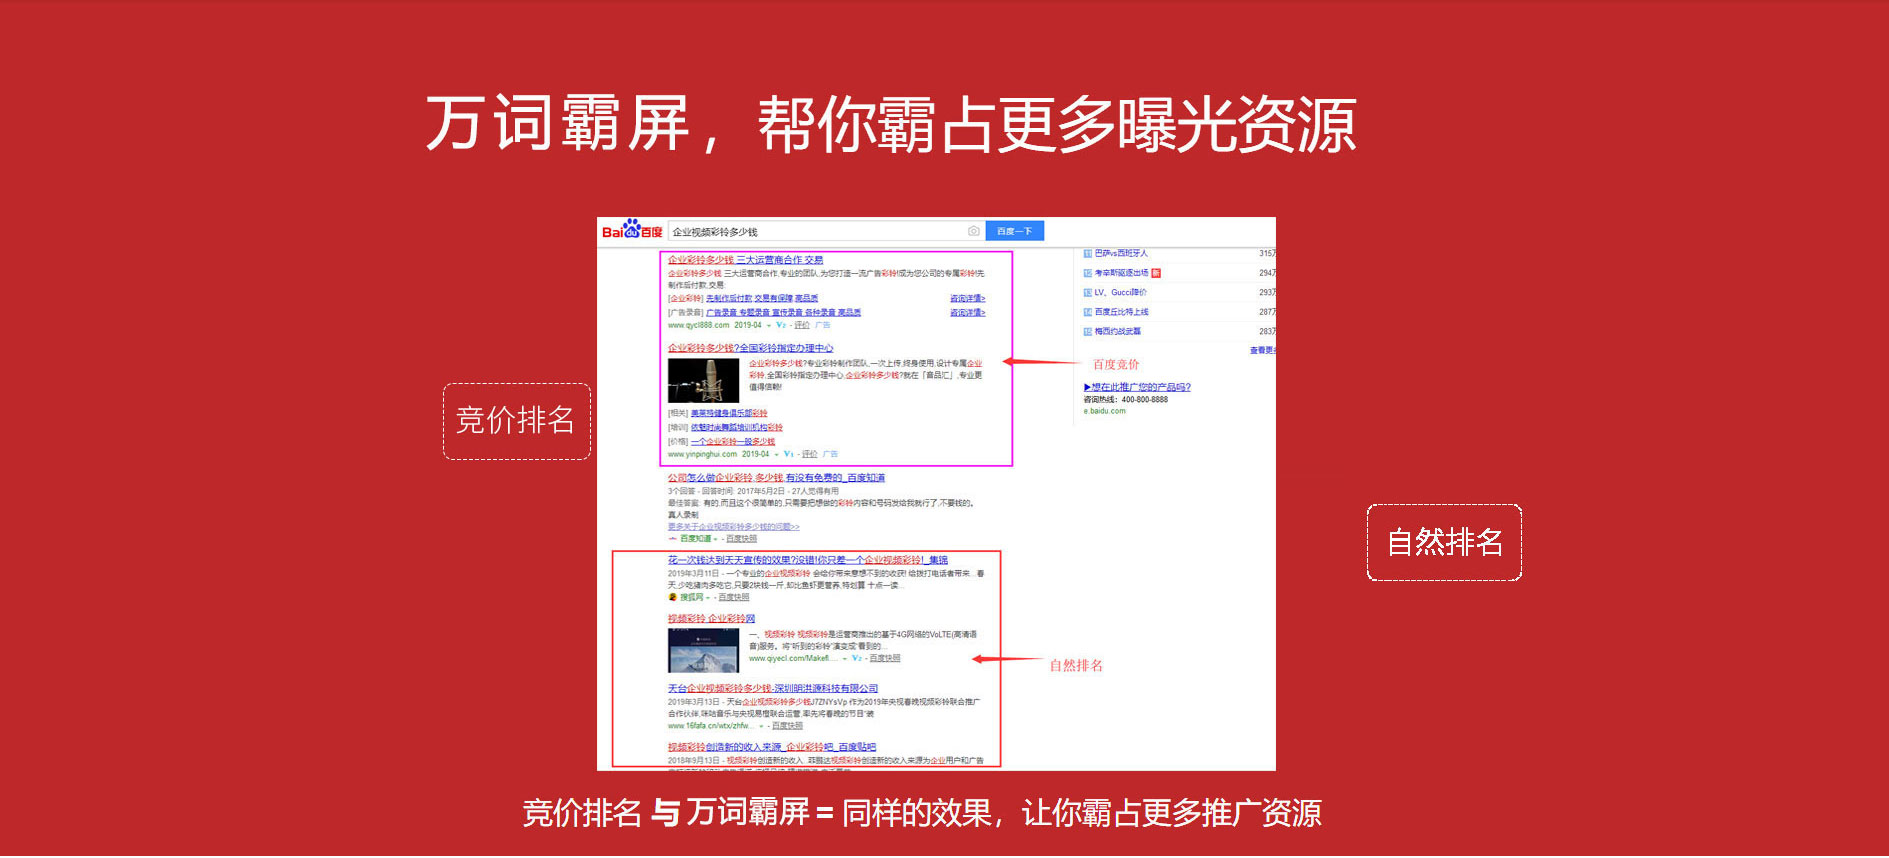
Task: Click 百度快照 beside www.16fafa.cn
Action: tap(787, 725)
